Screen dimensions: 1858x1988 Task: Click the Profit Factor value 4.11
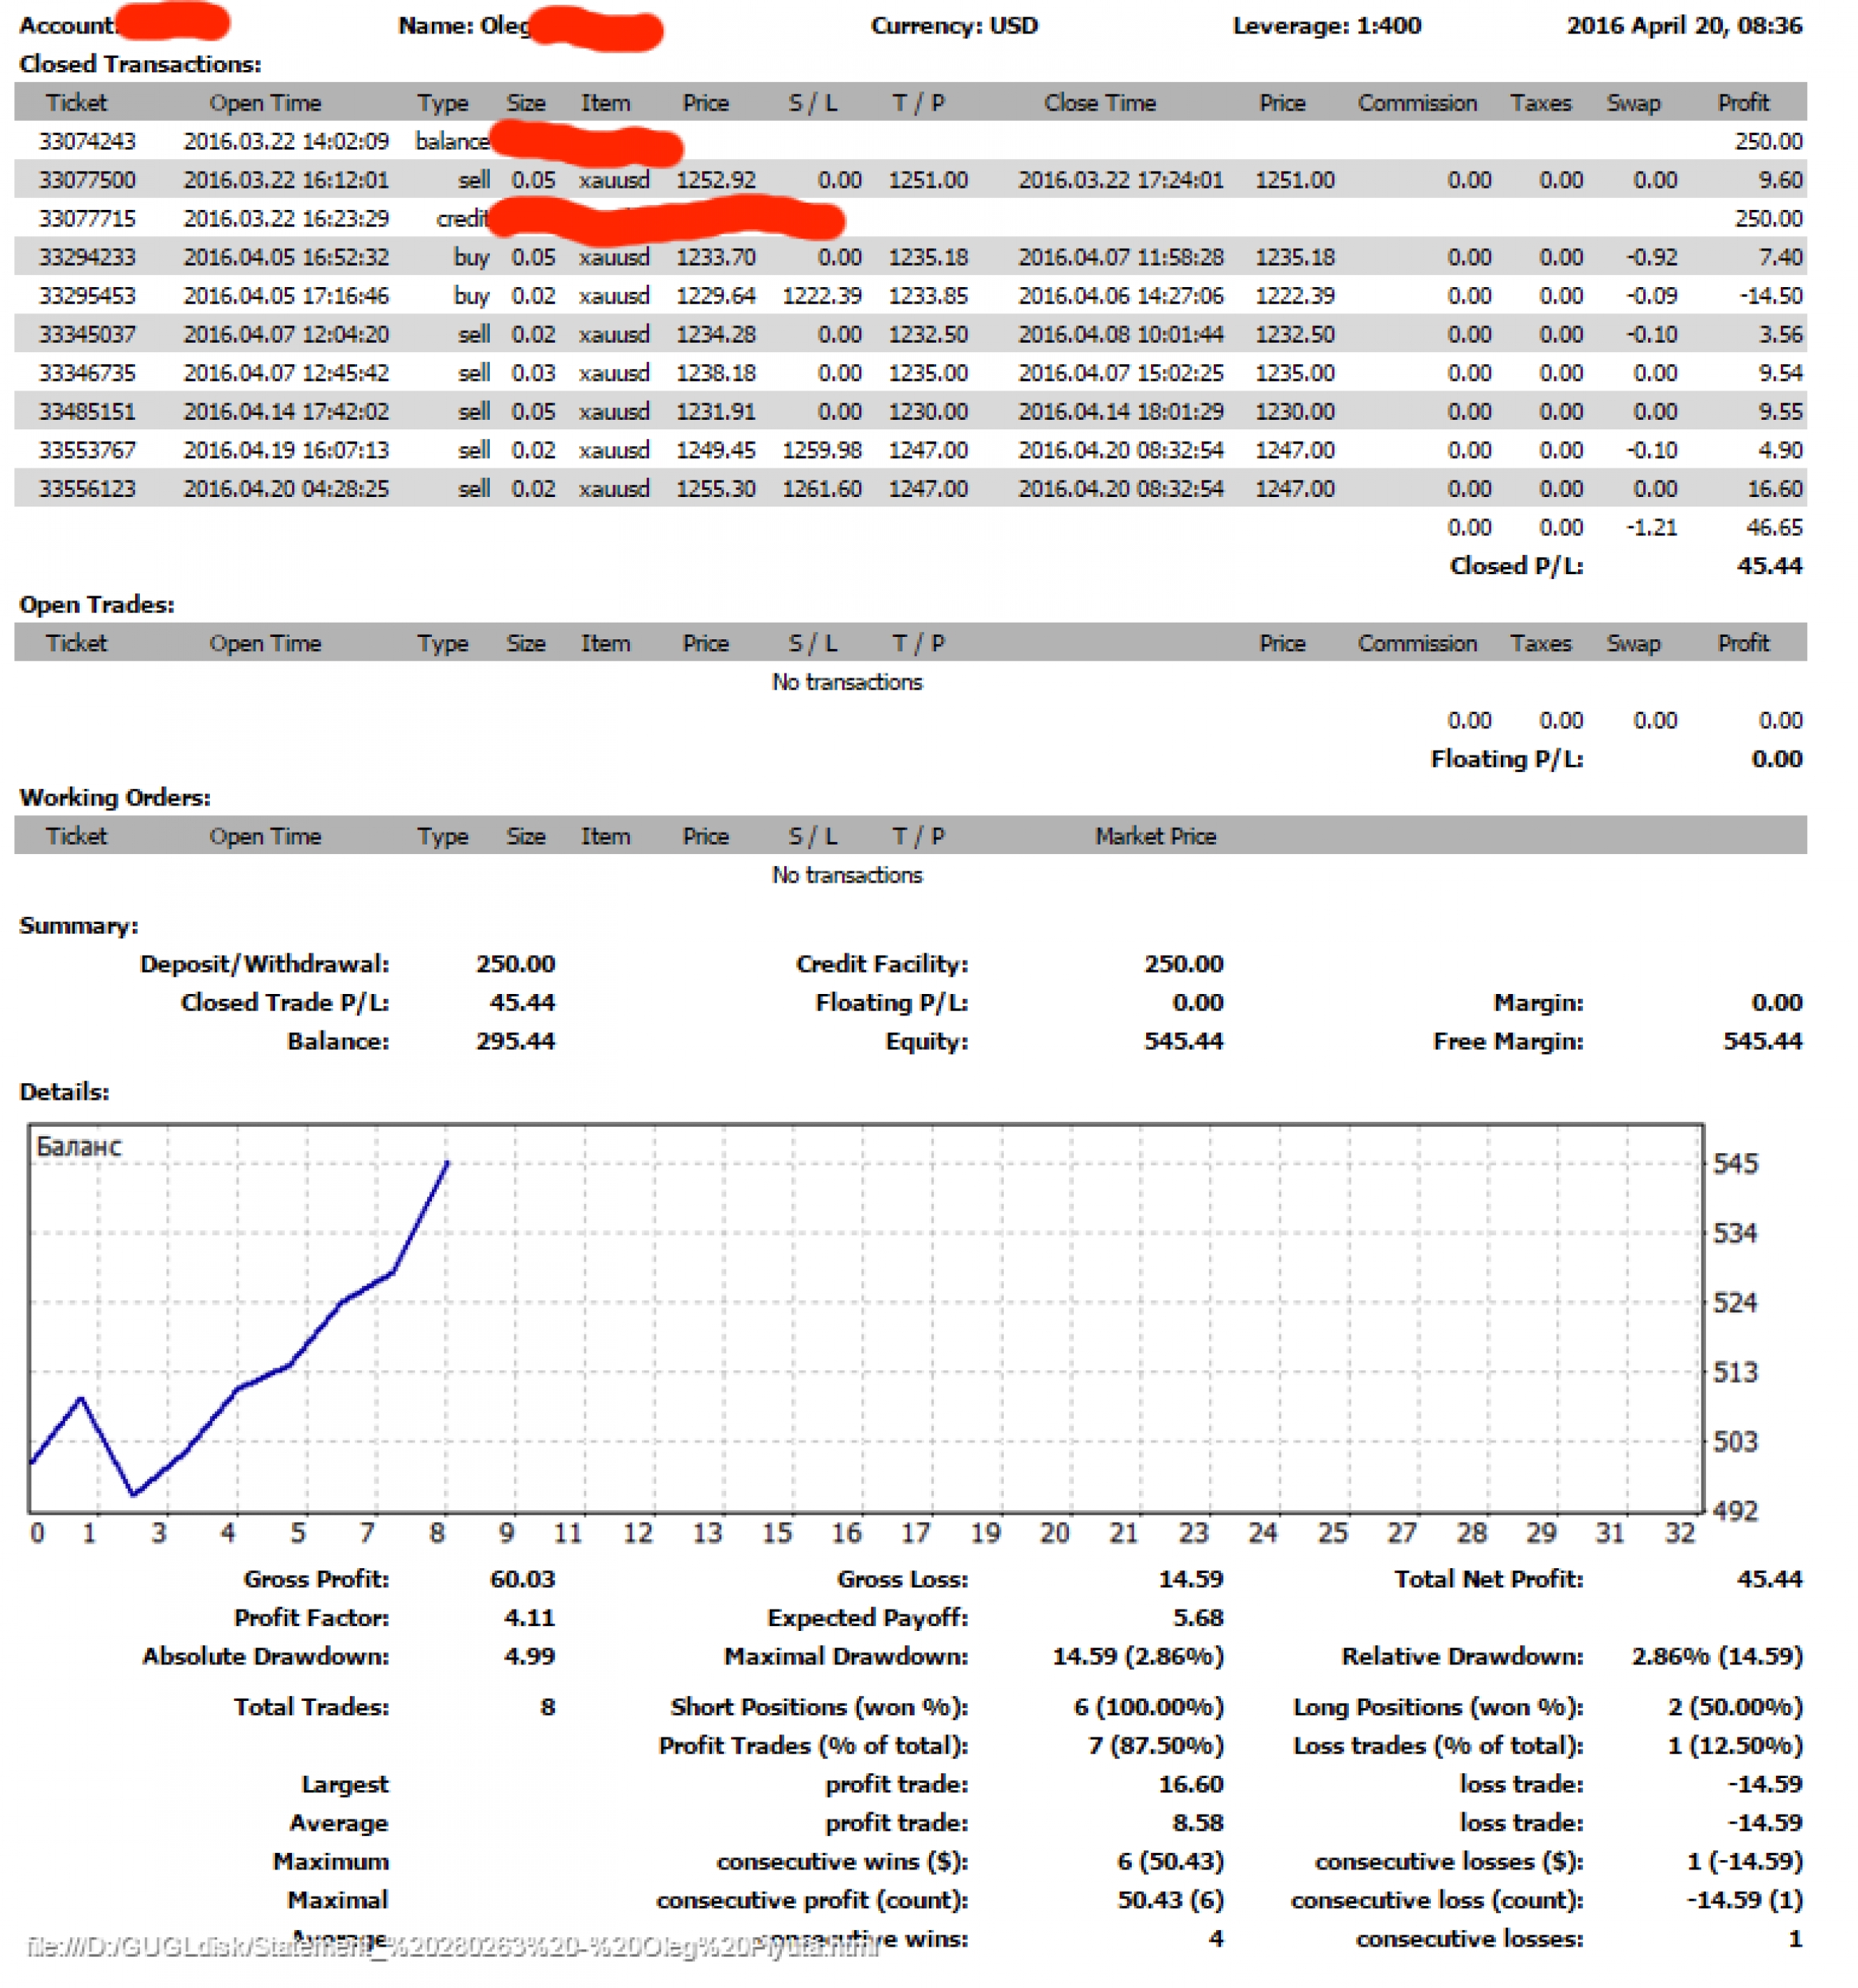529,1618
